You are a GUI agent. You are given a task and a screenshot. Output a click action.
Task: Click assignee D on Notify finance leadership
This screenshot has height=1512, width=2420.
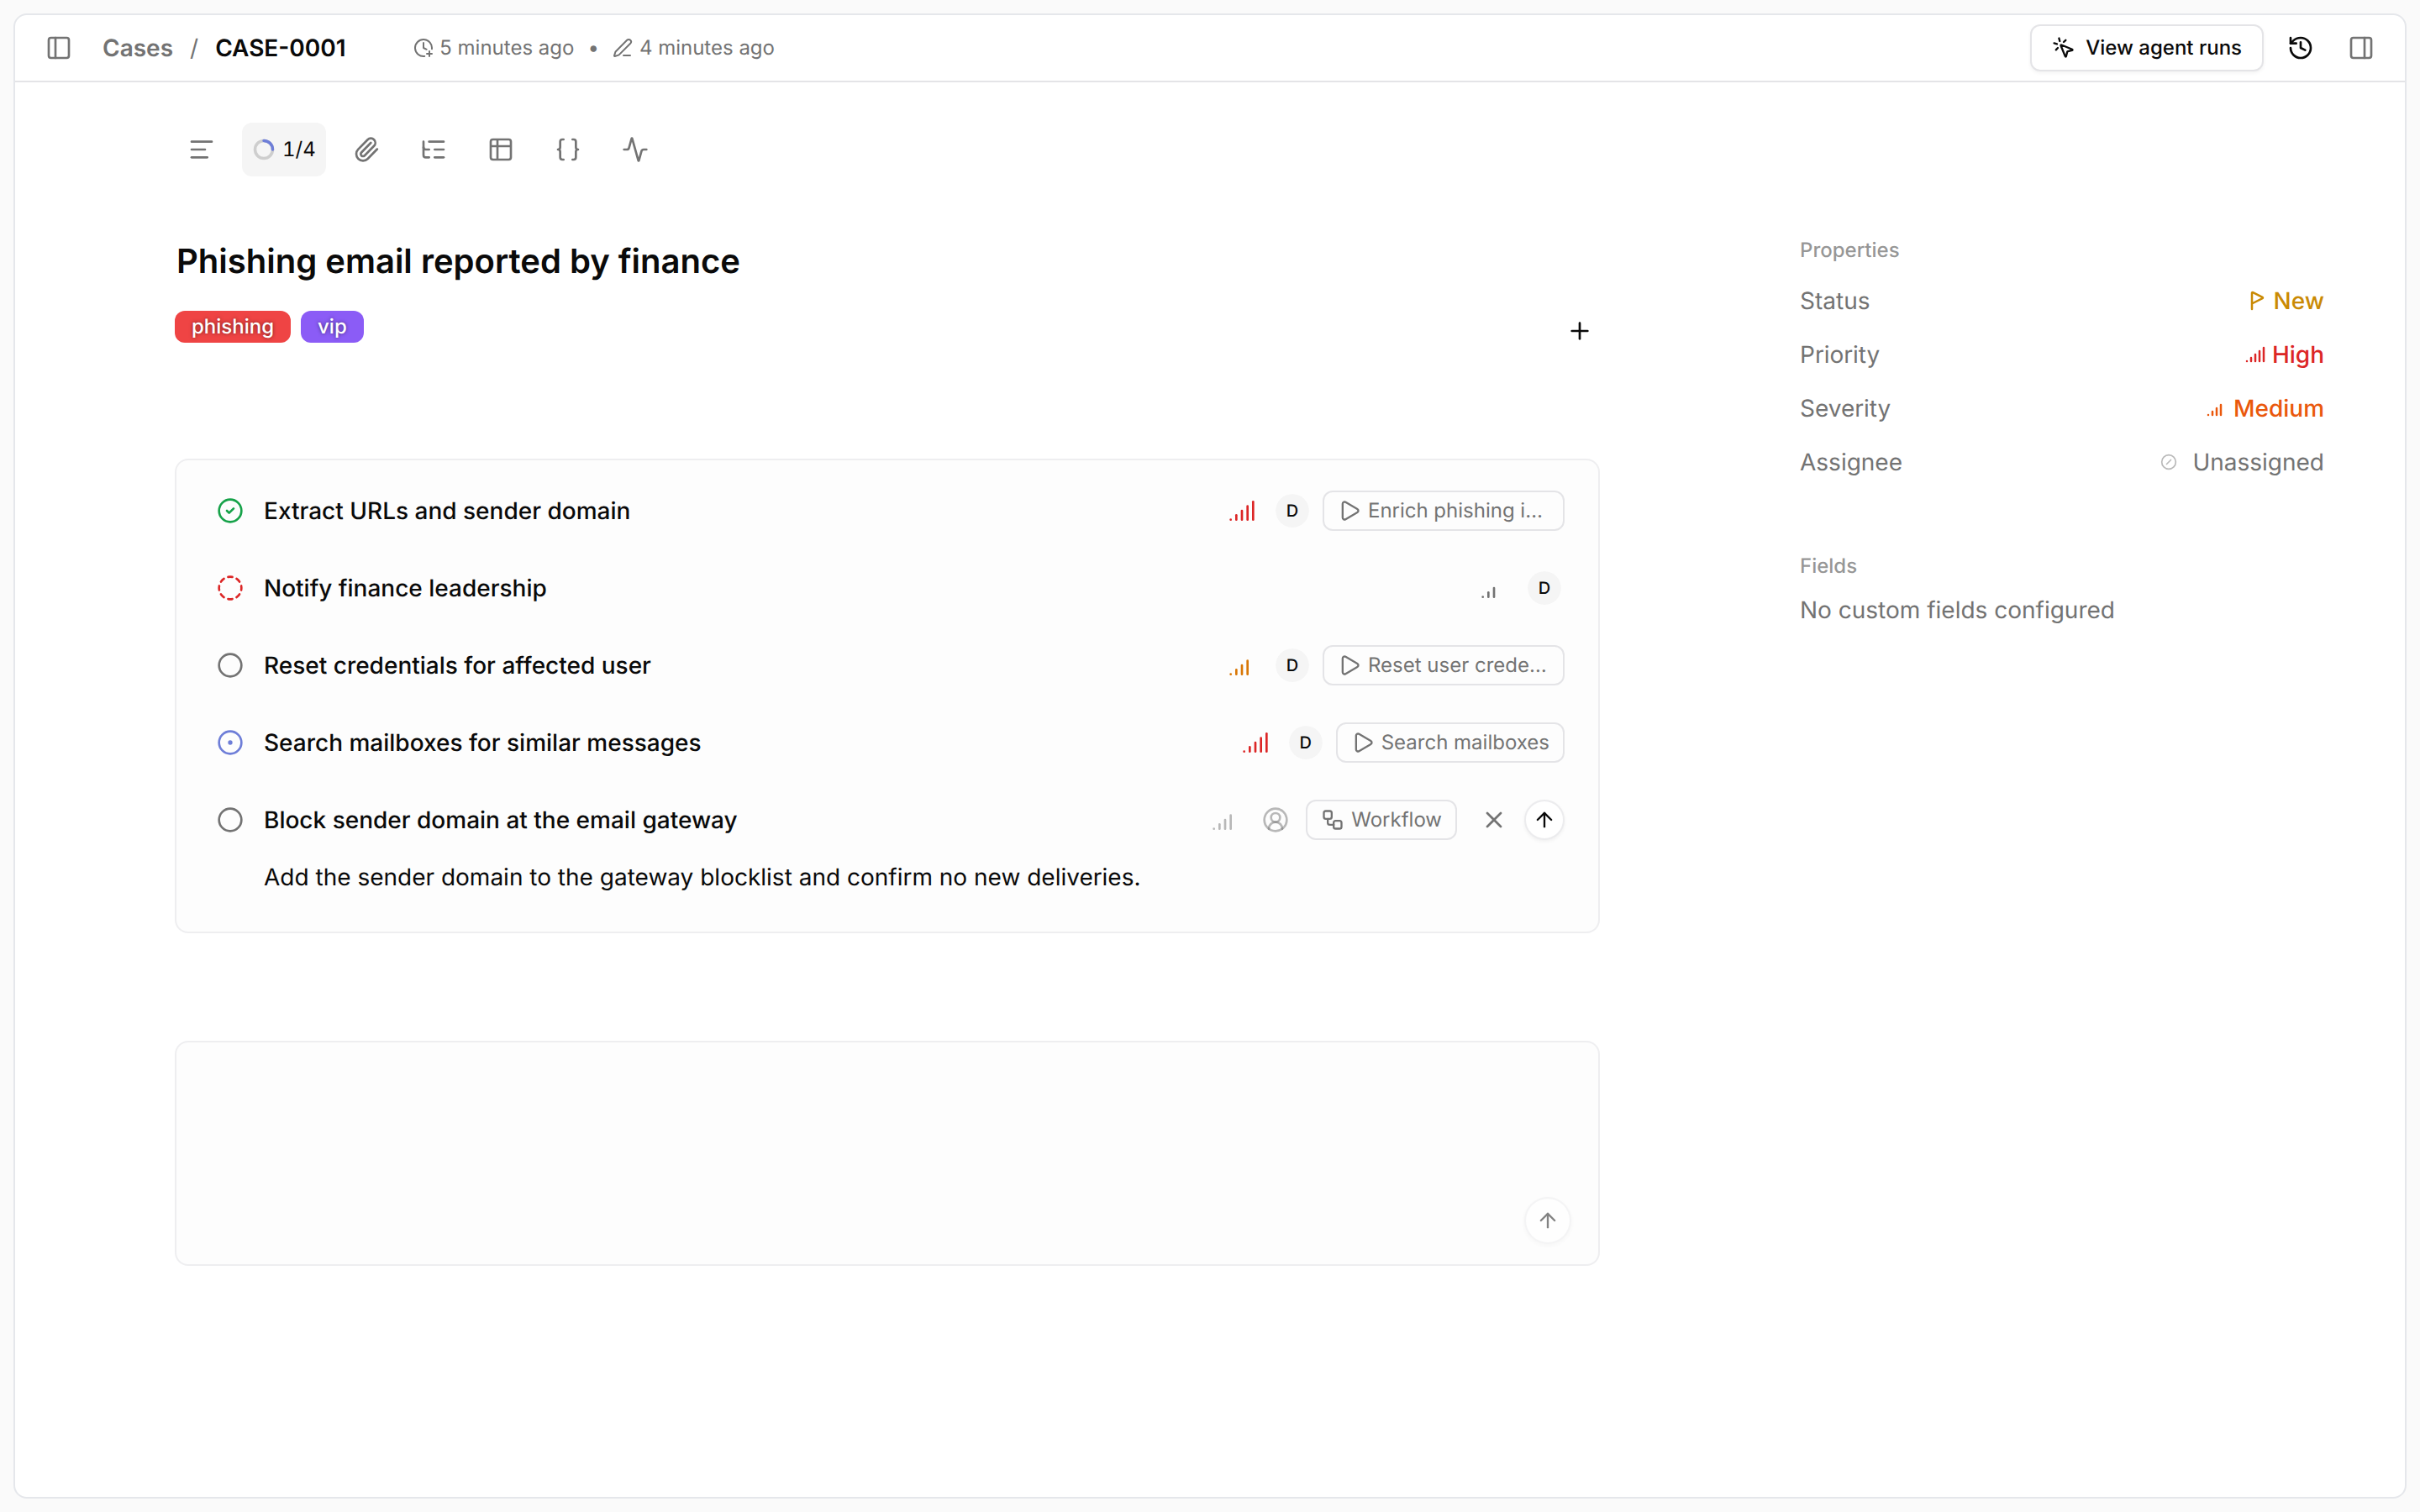click(1544, 588)
